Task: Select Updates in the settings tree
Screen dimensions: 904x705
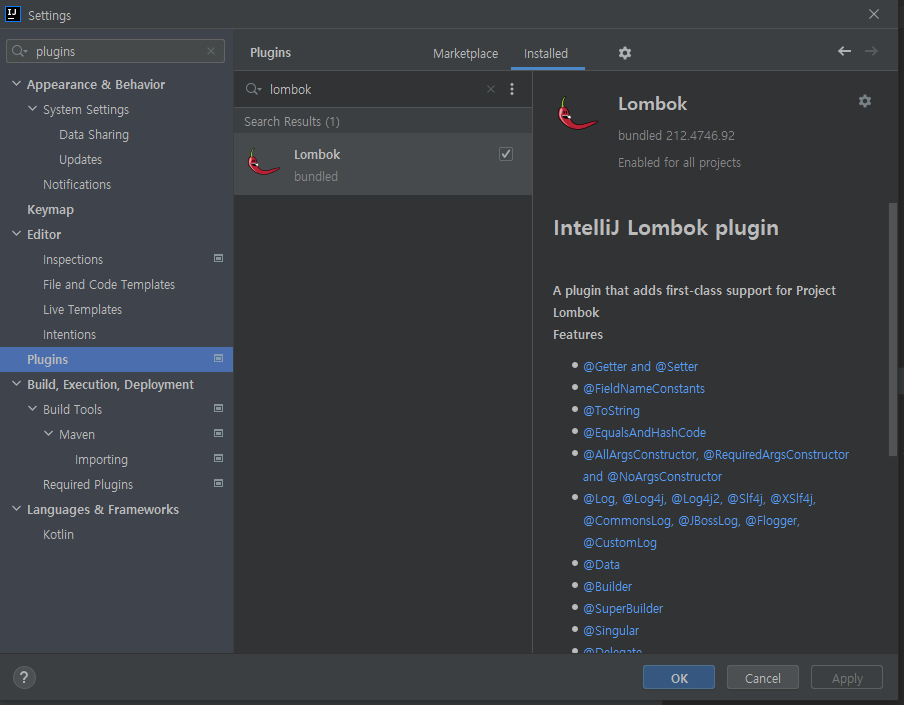Action: (80, 160)
